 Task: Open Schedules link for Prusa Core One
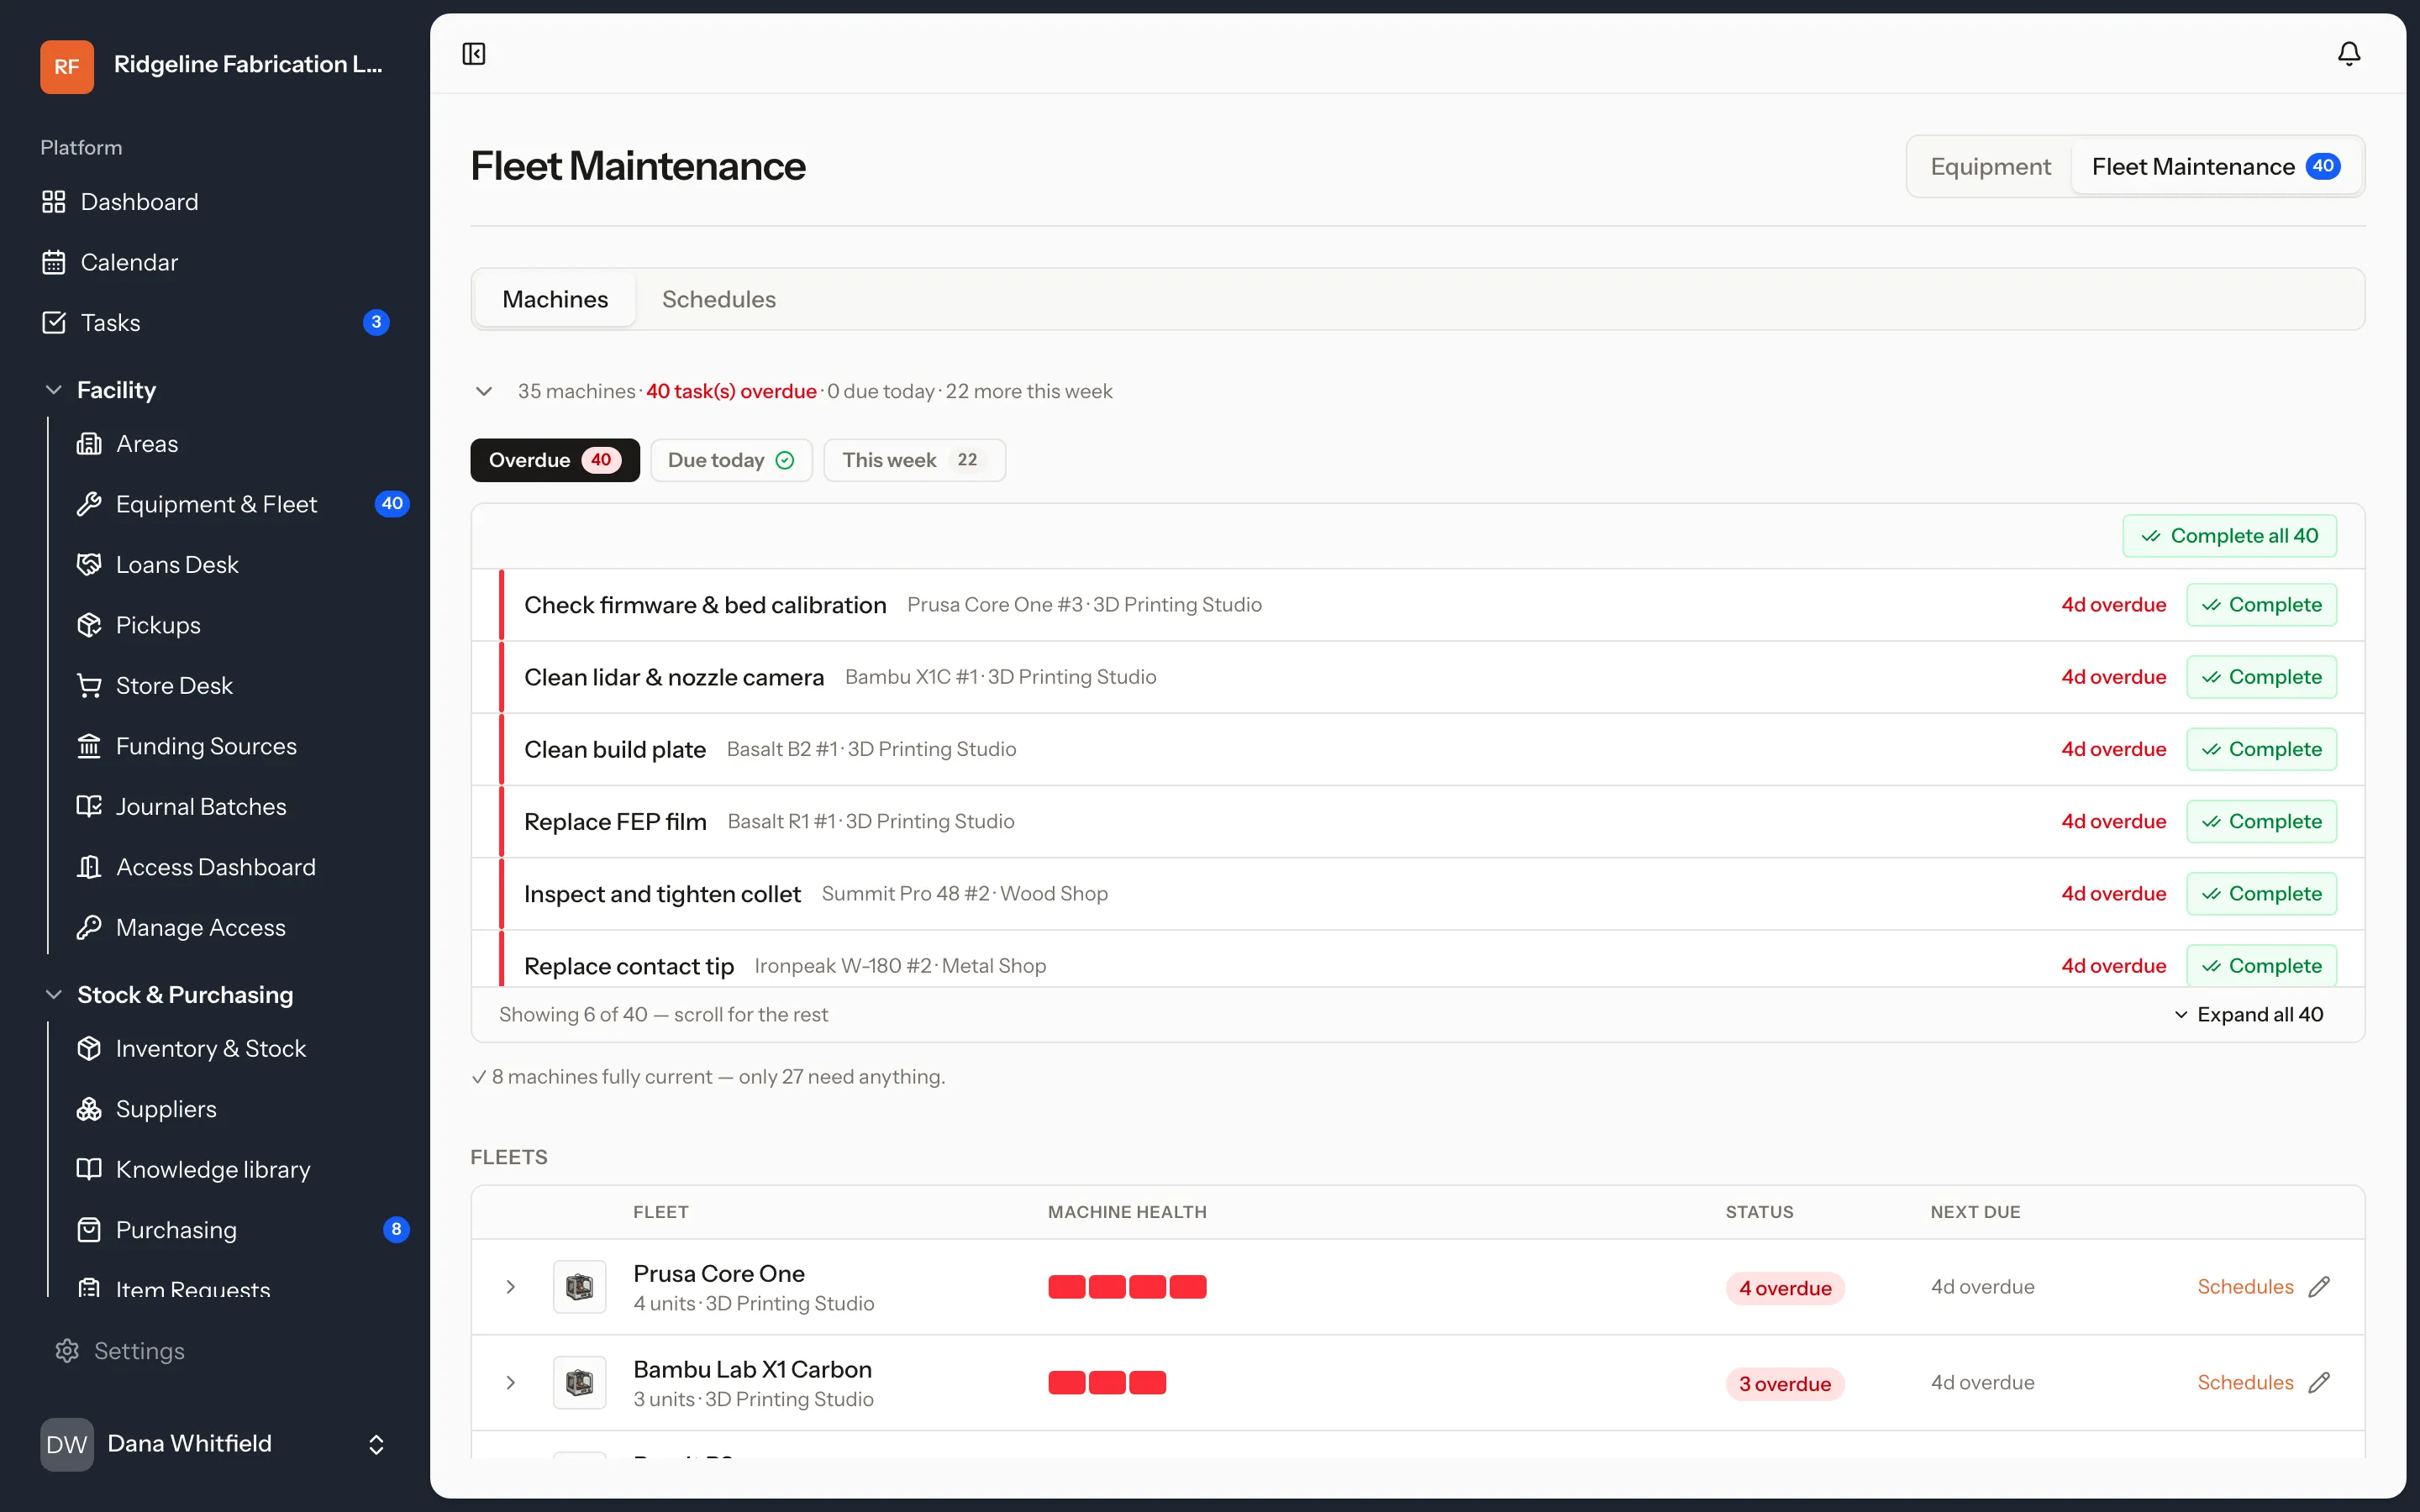pyautogui.click(x=2245, y=1287)
